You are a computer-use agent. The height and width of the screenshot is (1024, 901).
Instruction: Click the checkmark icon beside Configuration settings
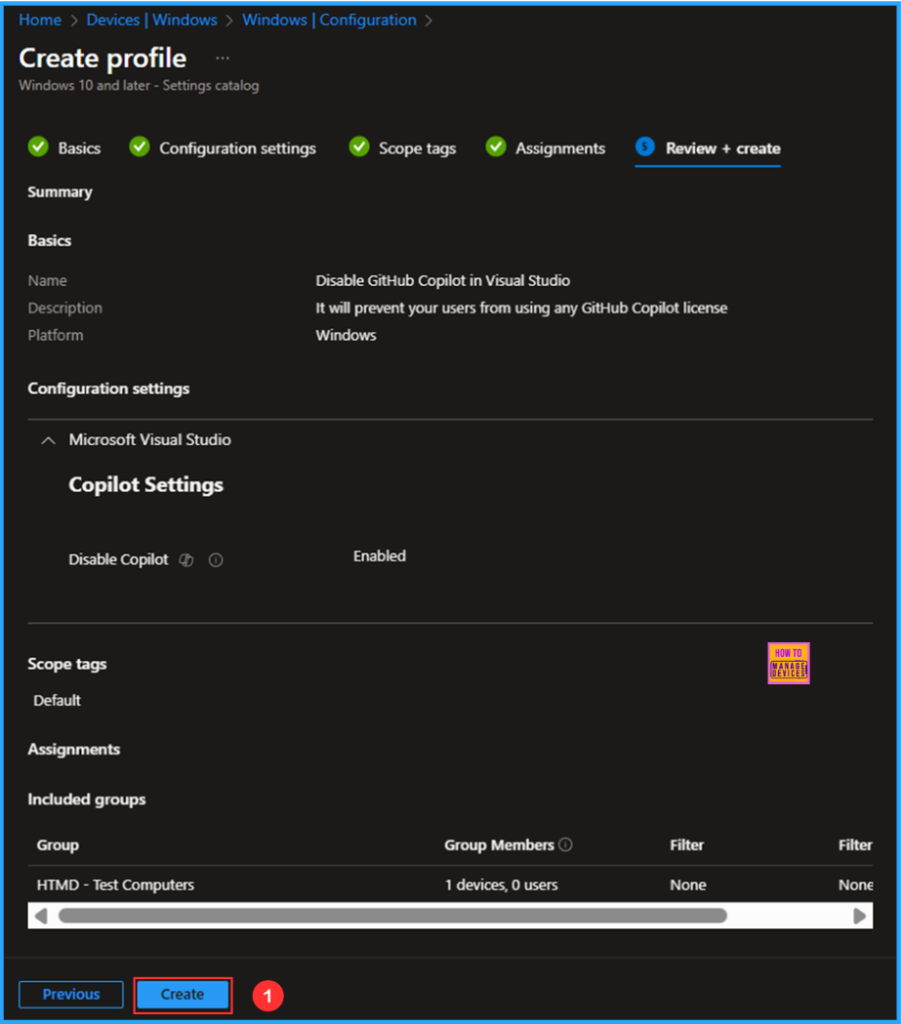tap(139, 147)
